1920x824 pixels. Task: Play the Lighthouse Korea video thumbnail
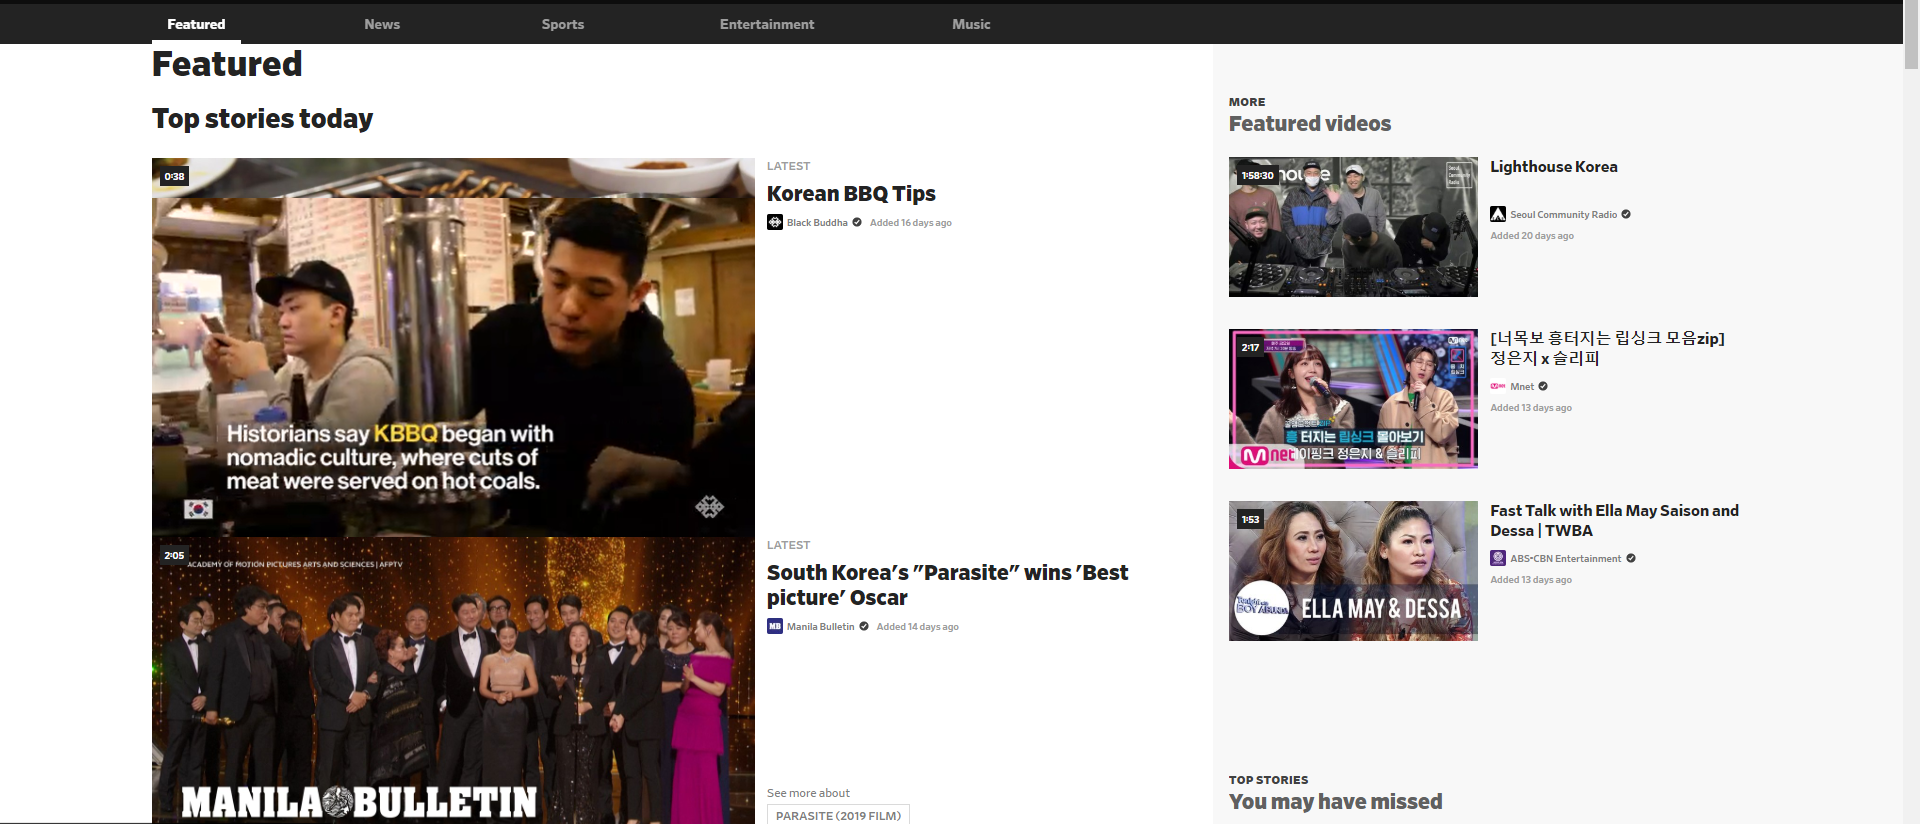point(1353,227)
